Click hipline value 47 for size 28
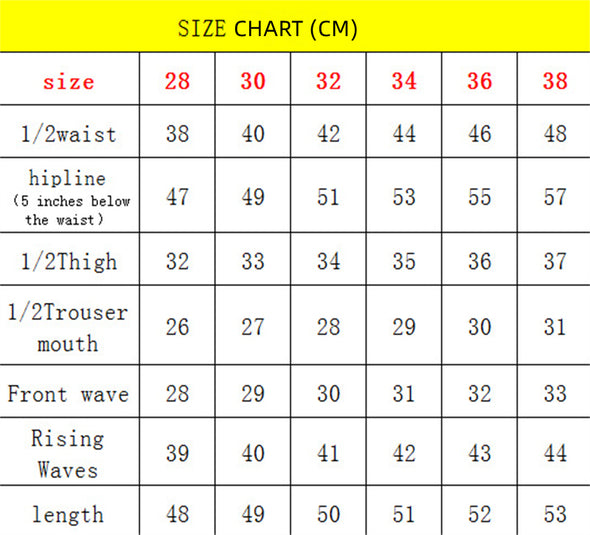The image size is (590, 535). (x=177, y=197)
